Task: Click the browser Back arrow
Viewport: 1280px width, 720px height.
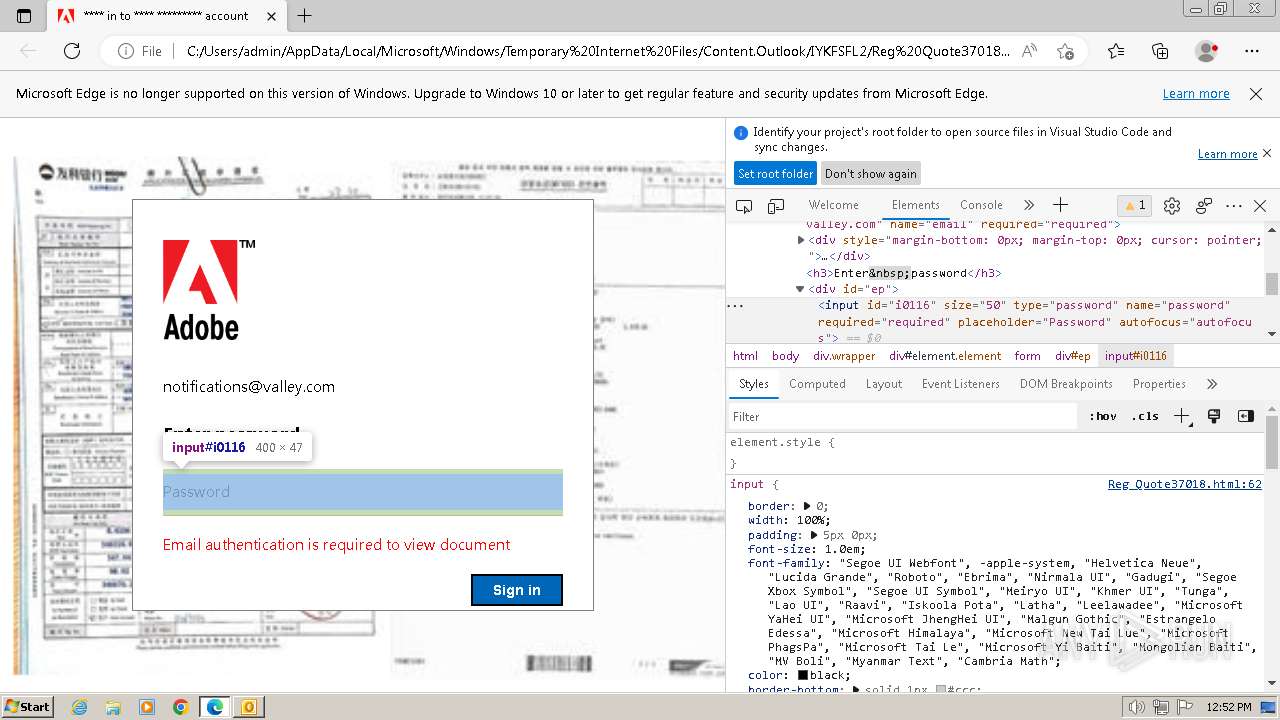Action: coord(28,51)
